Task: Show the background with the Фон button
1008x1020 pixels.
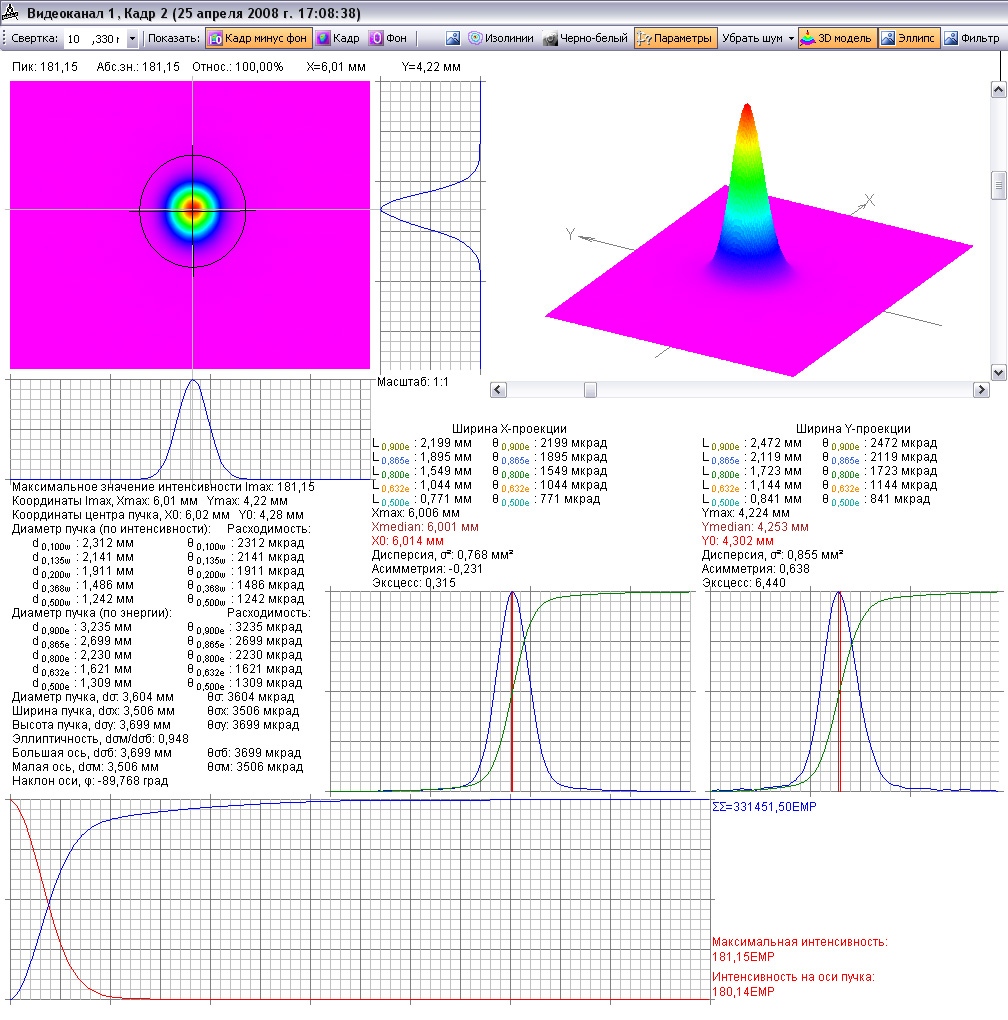Action: point(388,38)
